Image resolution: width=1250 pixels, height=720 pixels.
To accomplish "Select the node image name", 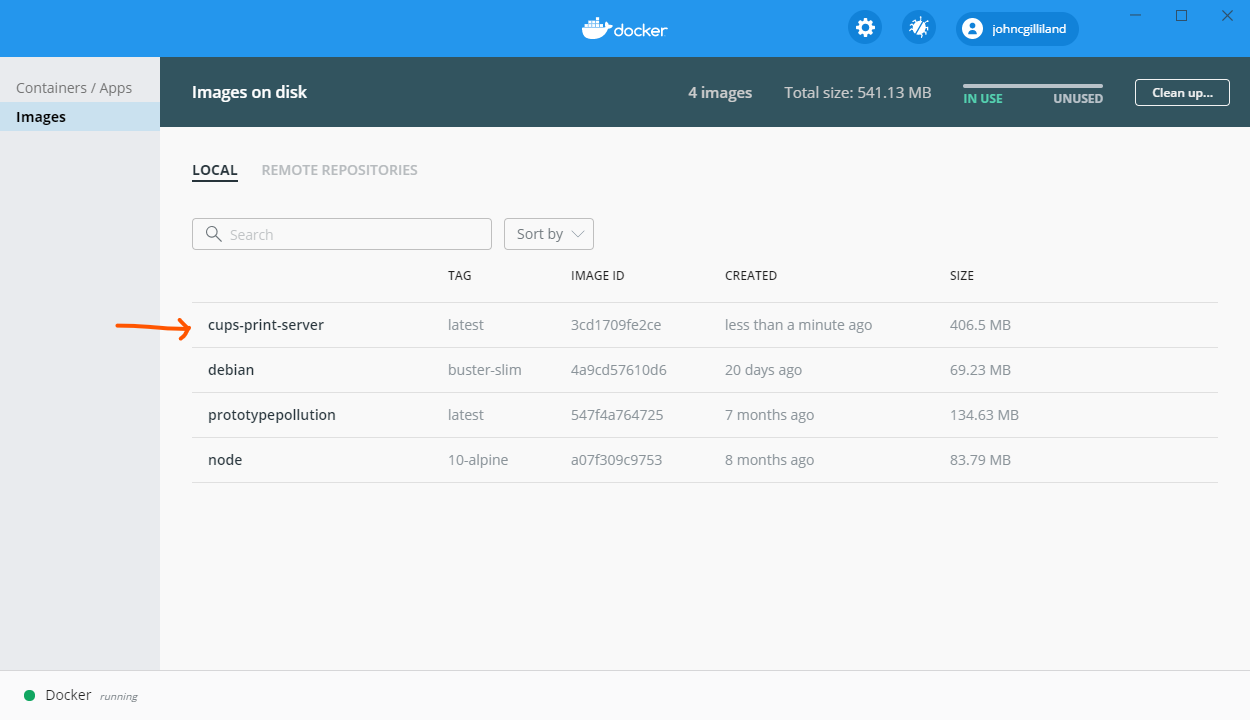I will [225, 460].
